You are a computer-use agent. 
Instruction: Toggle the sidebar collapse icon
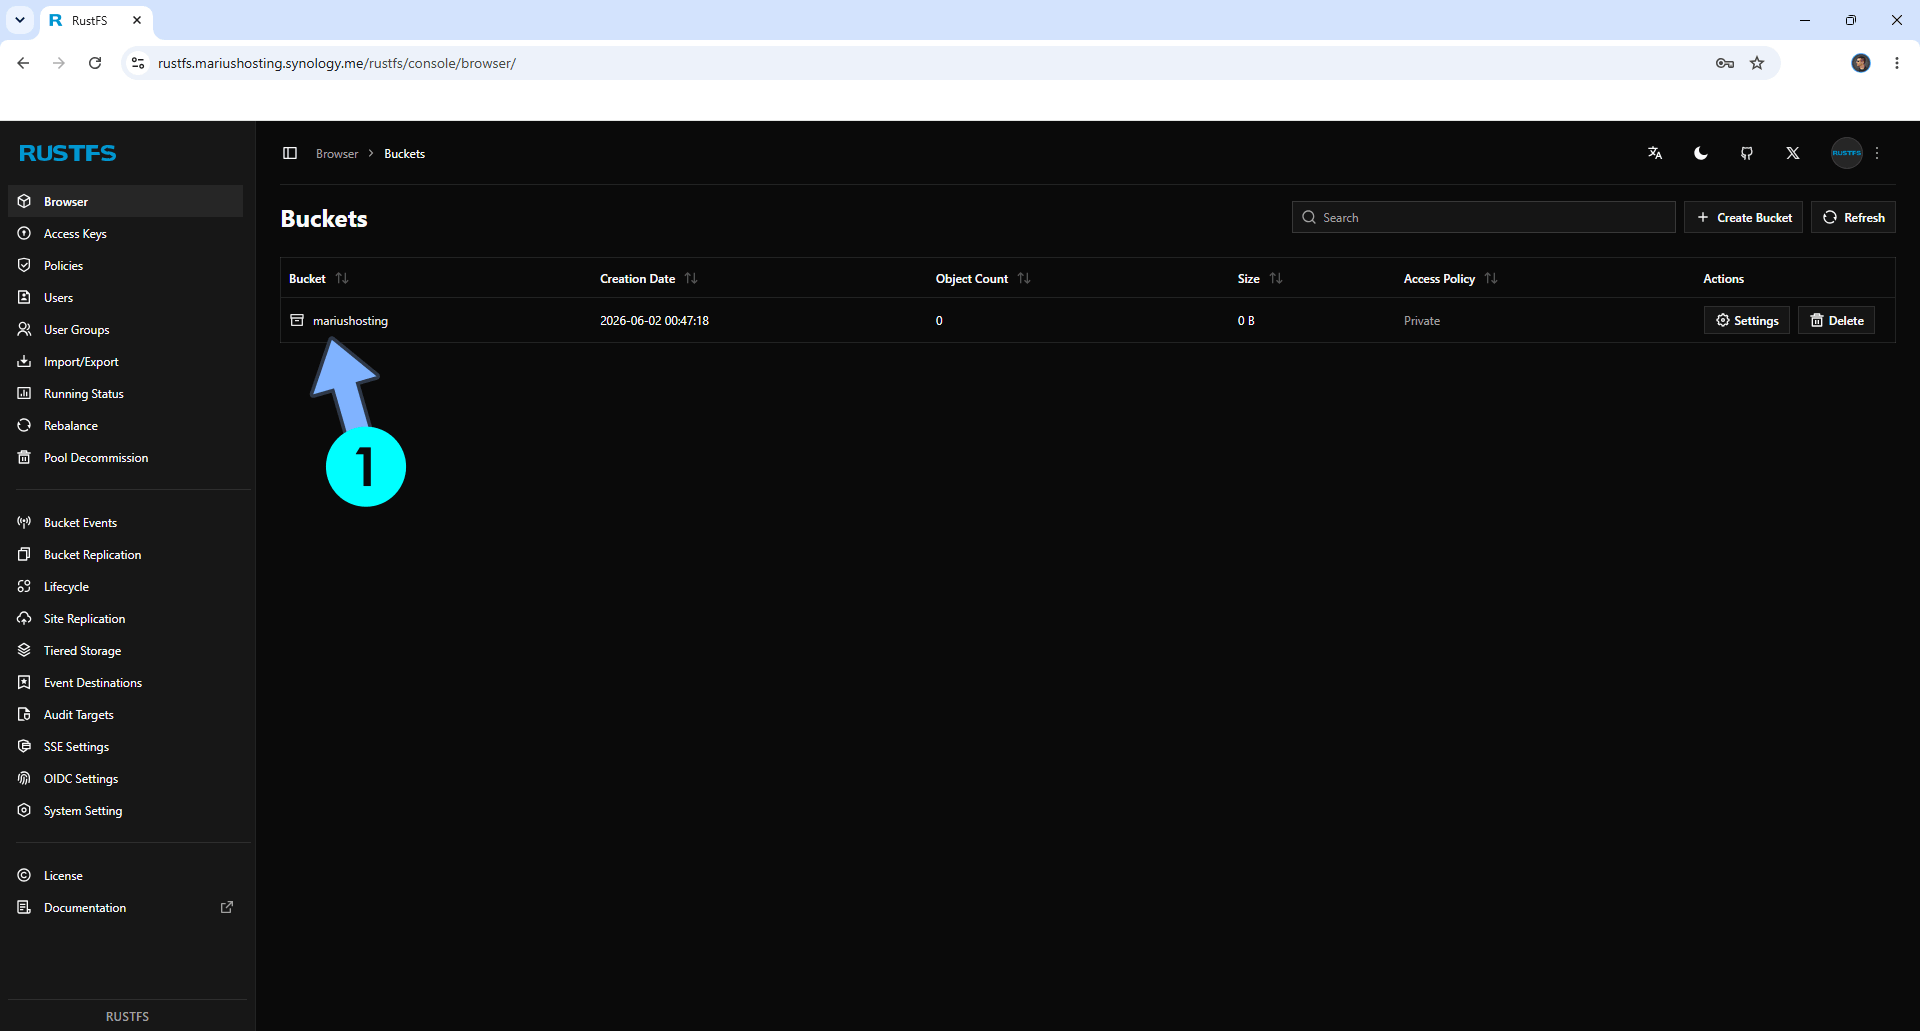click(x=290, y=153)
